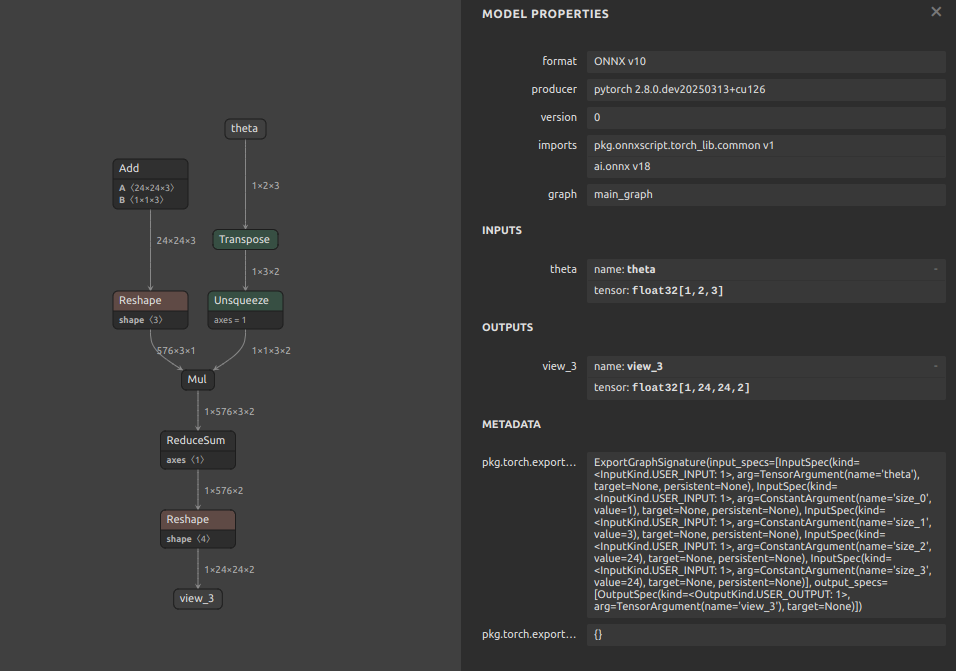The width and height of the screenshot is (956, 671).
Task: Click the Add node's B ⟨1×1×3⟩ initializer
Action: point(141,200)
